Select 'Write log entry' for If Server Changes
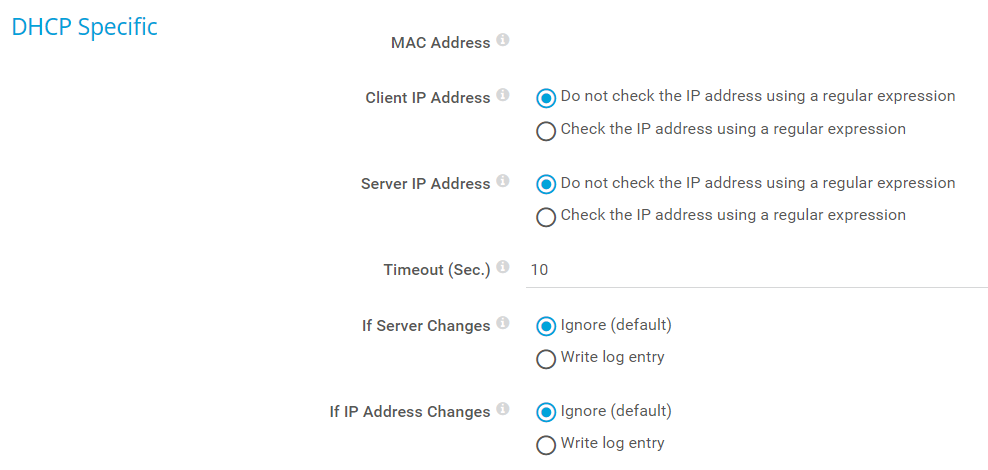Screen dimensions: 988x470 click(x=546, y=359)
